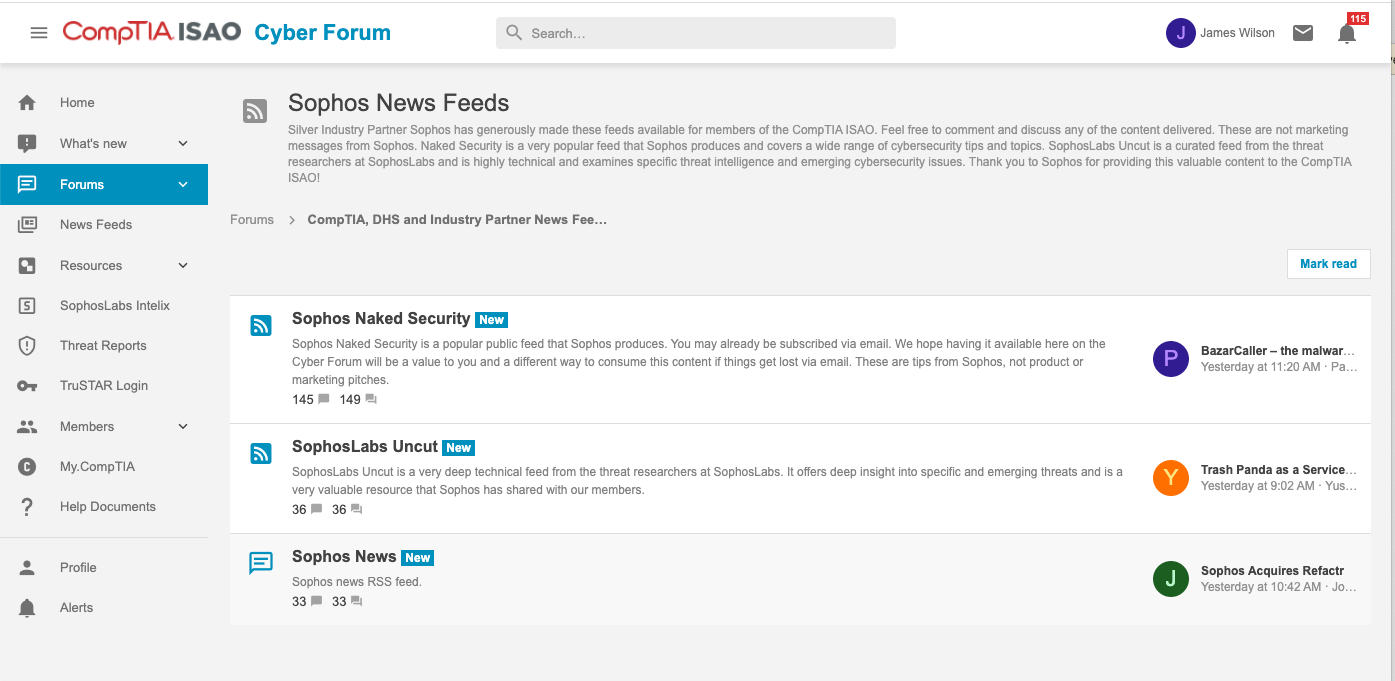The height and width of the screenshot is (681, 1395).
Task: Click the Help Documents question mark icon
Action: pos(27,507)
